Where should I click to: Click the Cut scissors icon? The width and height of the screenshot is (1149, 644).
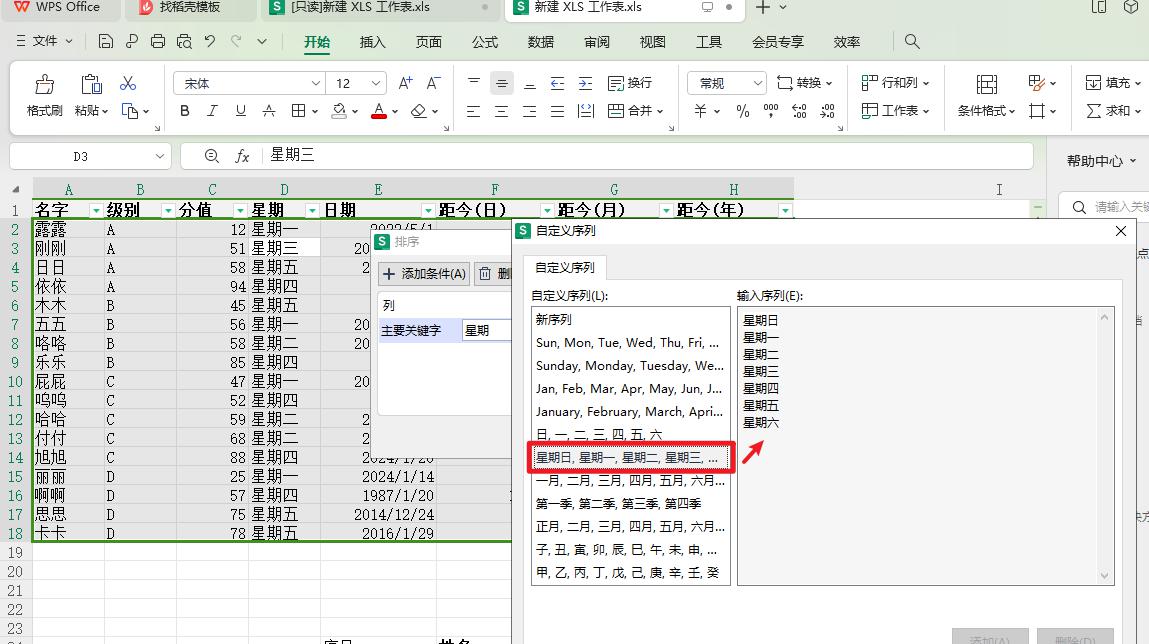pyautogui.click(x=128, y=84)
